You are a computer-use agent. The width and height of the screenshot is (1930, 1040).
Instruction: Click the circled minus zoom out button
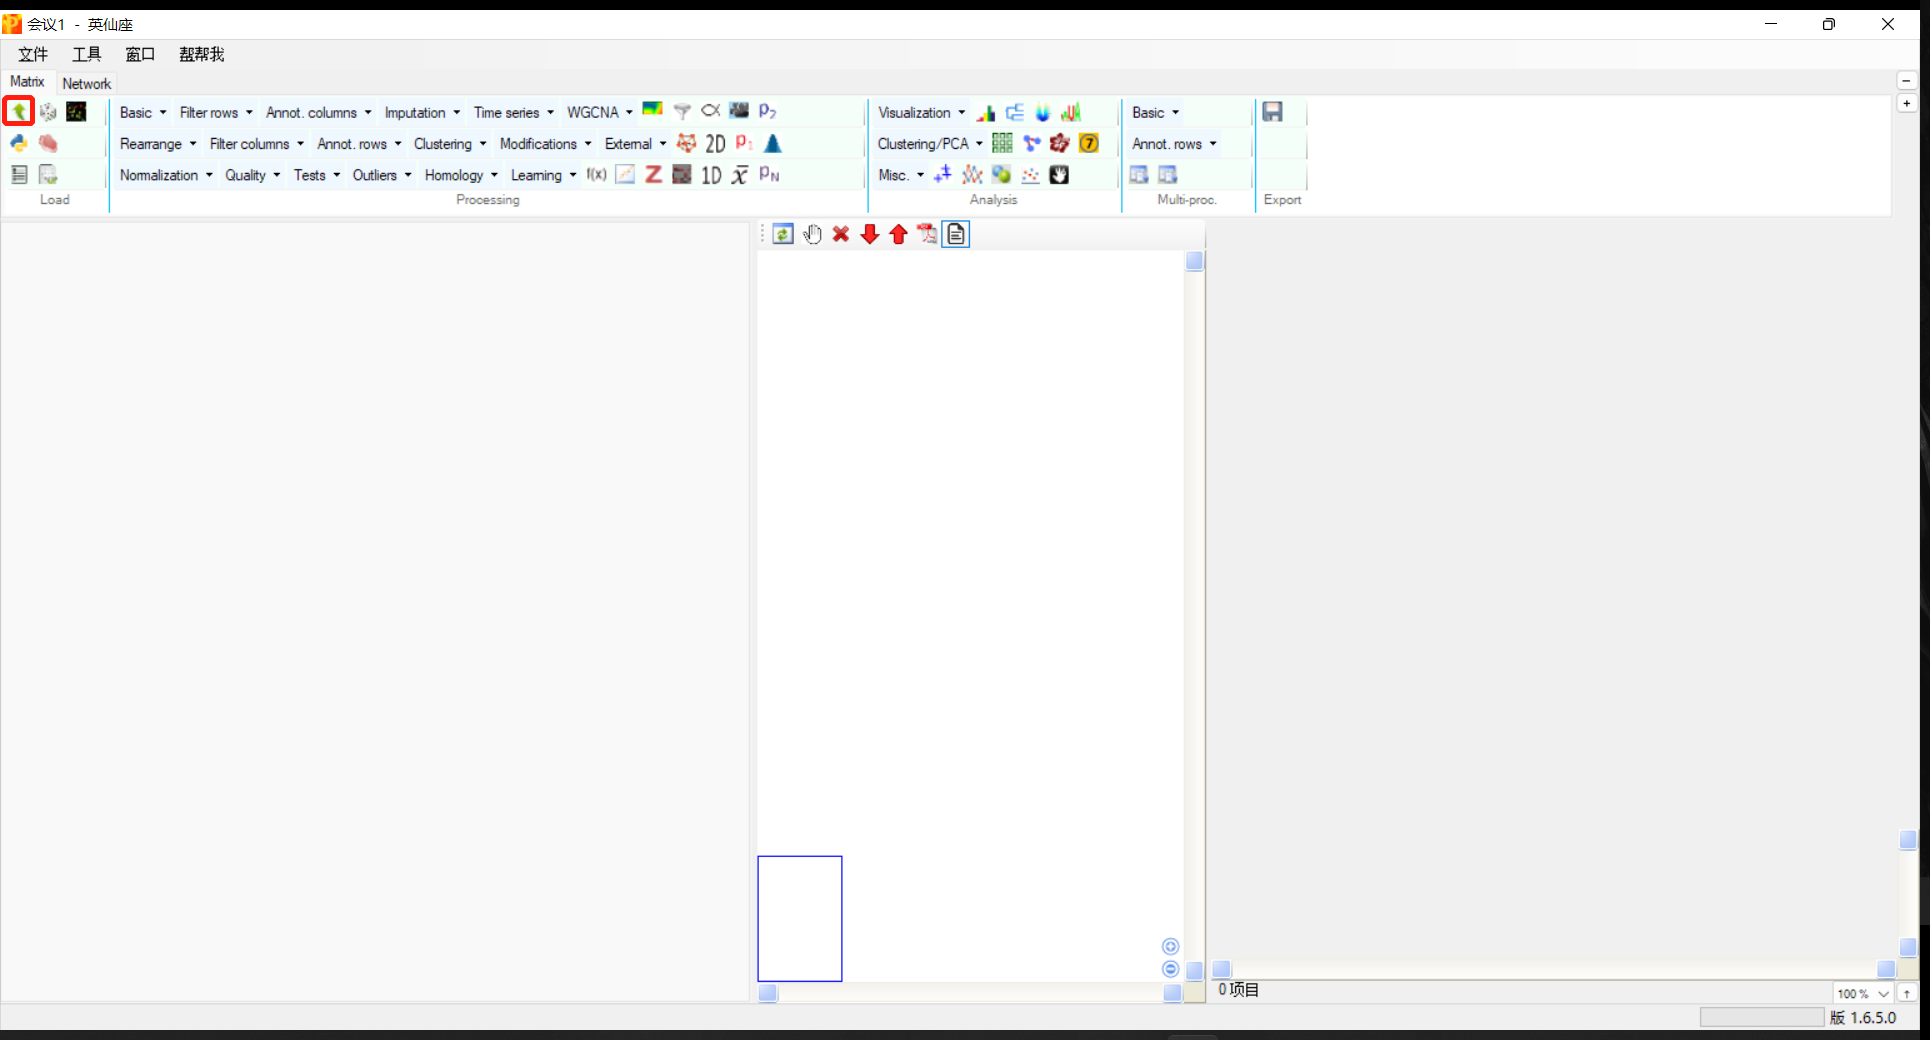(x=1170, y=969)
